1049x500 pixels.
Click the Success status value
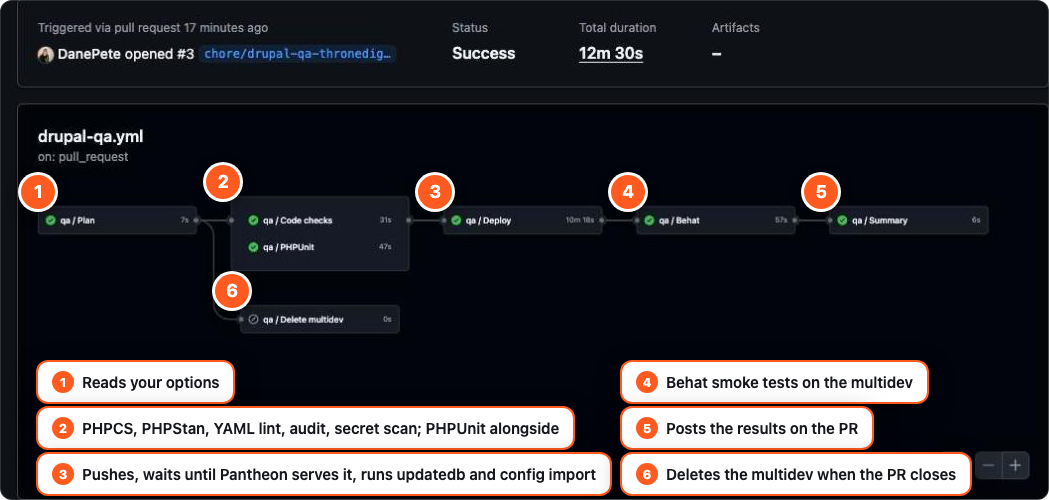click(484, 54)
